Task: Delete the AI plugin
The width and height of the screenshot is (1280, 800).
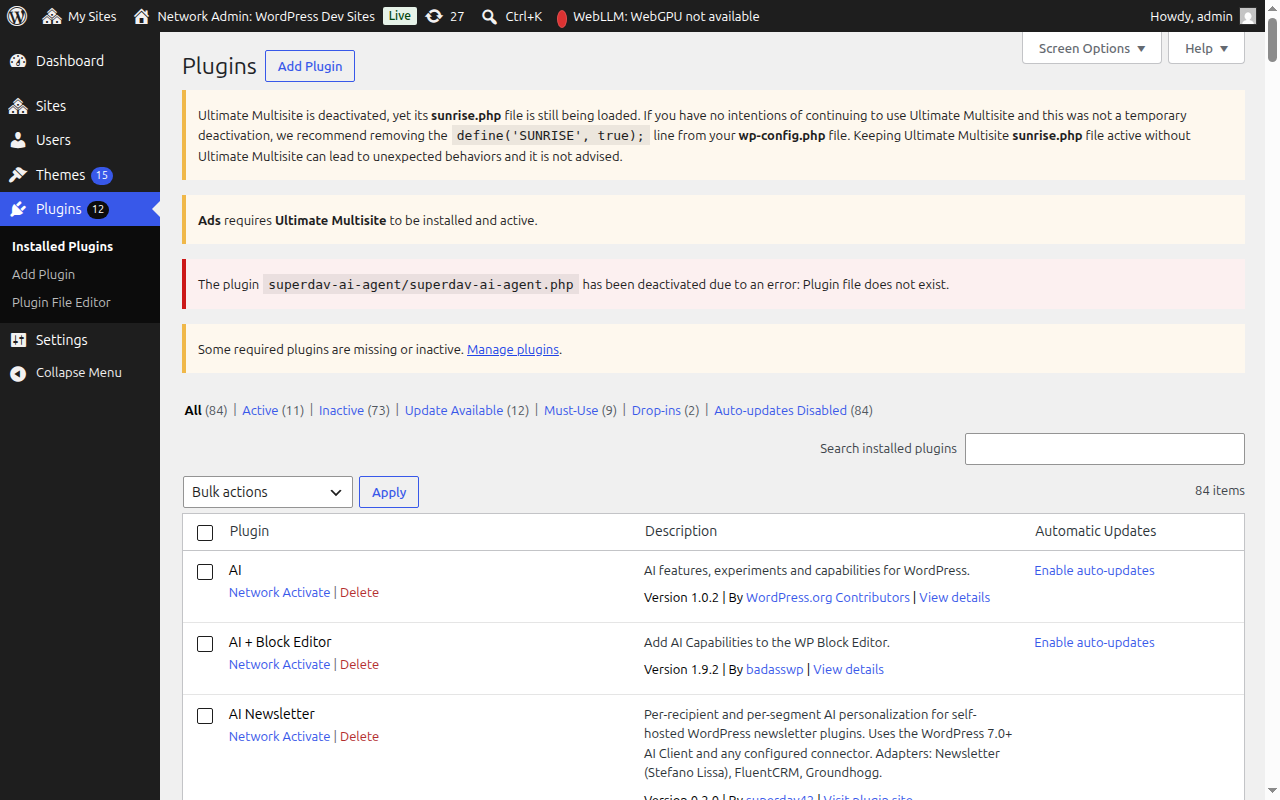Action: tap(359, 592)
